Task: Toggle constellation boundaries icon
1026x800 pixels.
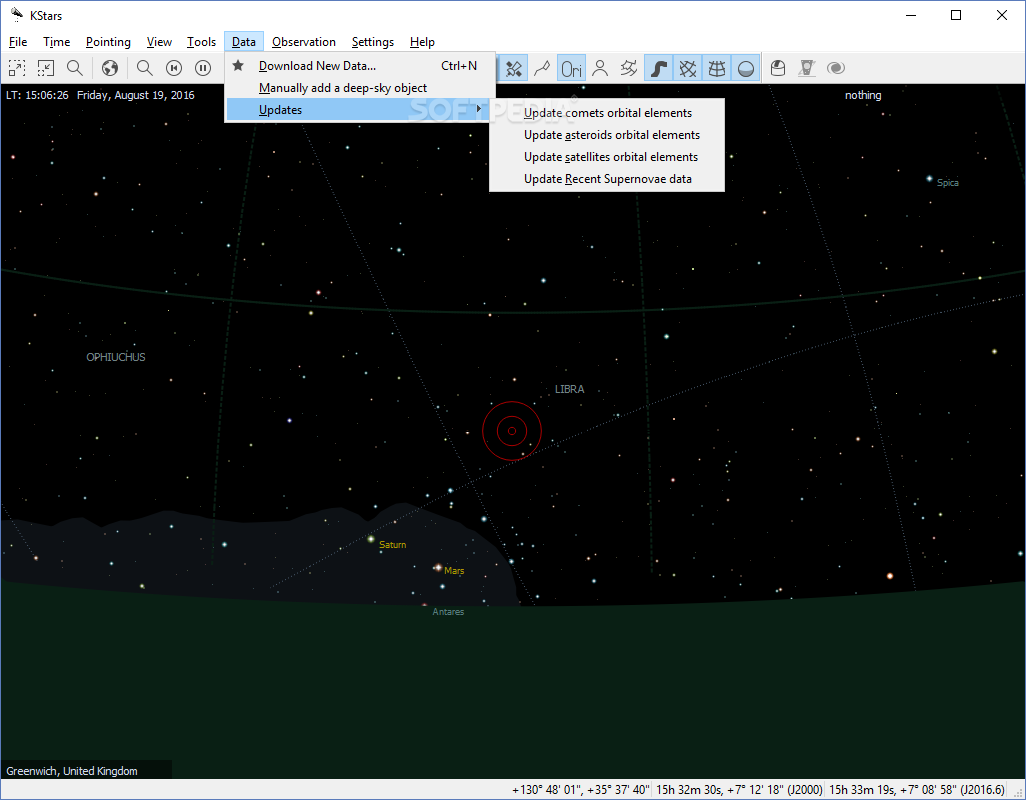Action: click(629, 68)
